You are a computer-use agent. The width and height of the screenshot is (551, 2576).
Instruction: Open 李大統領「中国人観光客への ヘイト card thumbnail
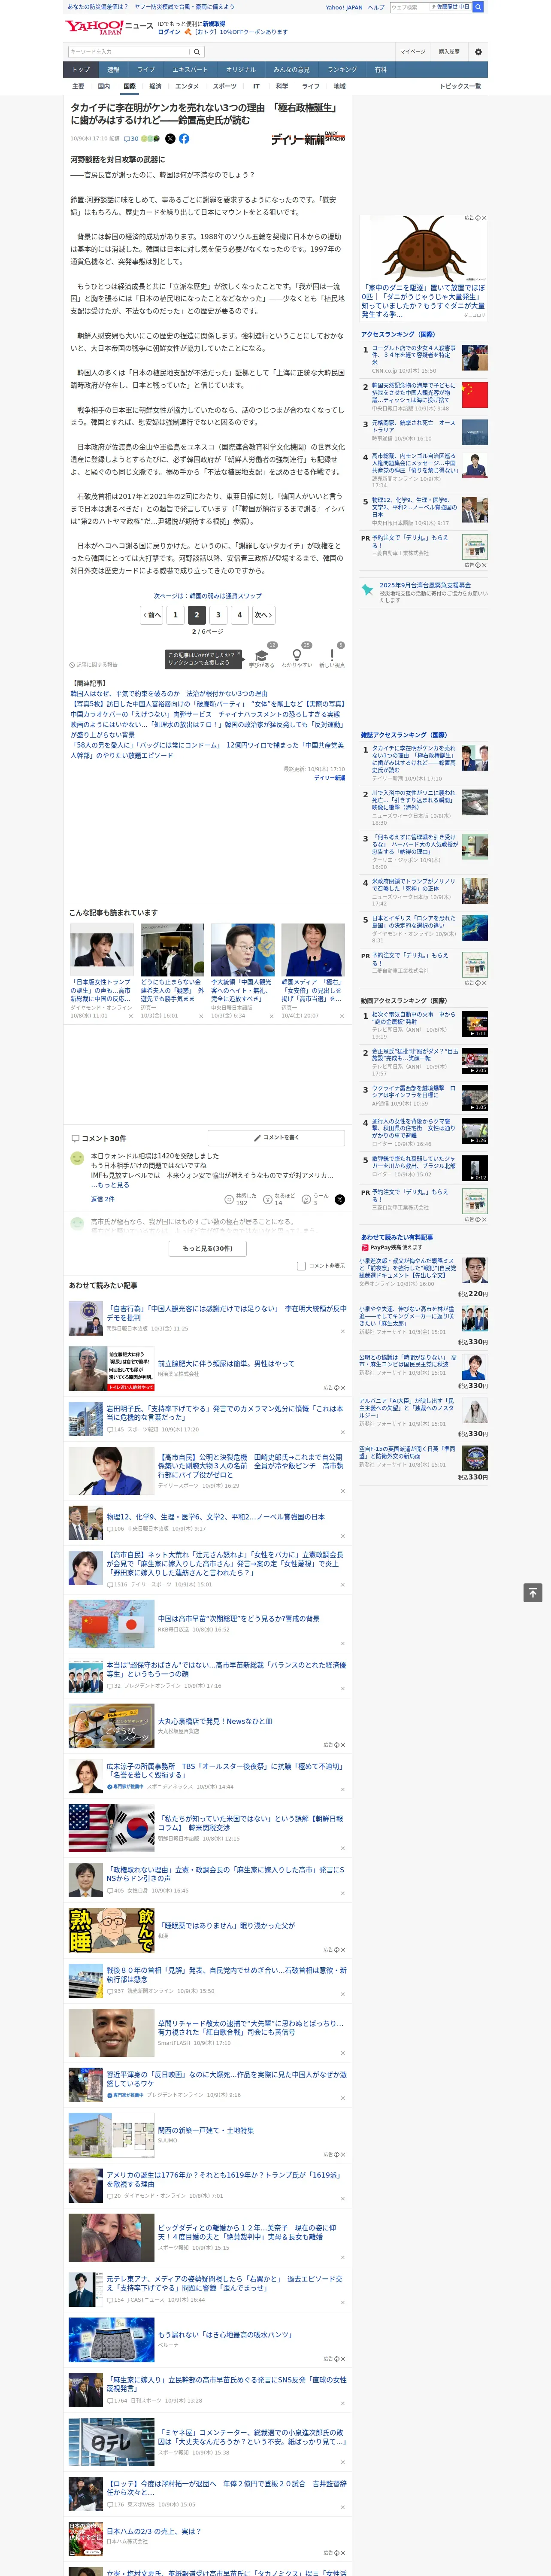pyautogui.click(x=242, y=950)
